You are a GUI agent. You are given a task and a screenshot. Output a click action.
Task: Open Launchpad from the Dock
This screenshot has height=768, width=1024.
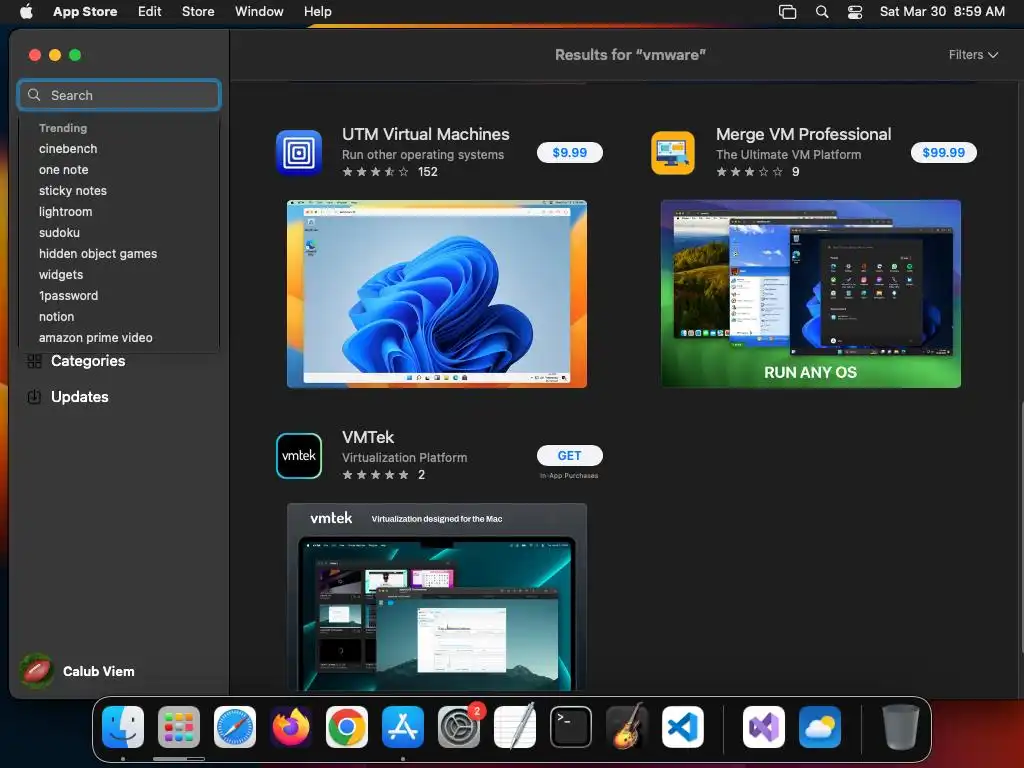click(179, 727)
